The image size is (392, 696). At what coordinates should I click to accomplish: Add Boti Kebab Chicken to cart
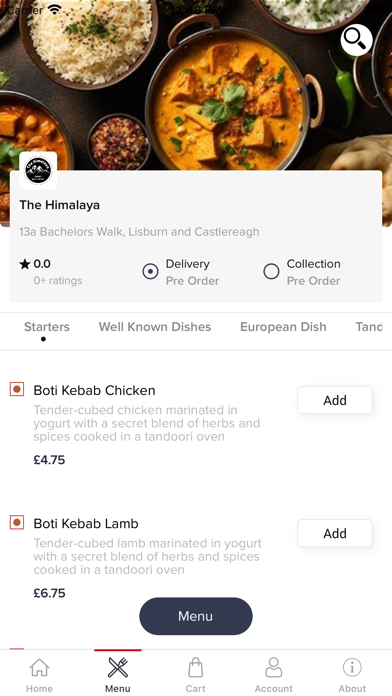tap(335, 400)
